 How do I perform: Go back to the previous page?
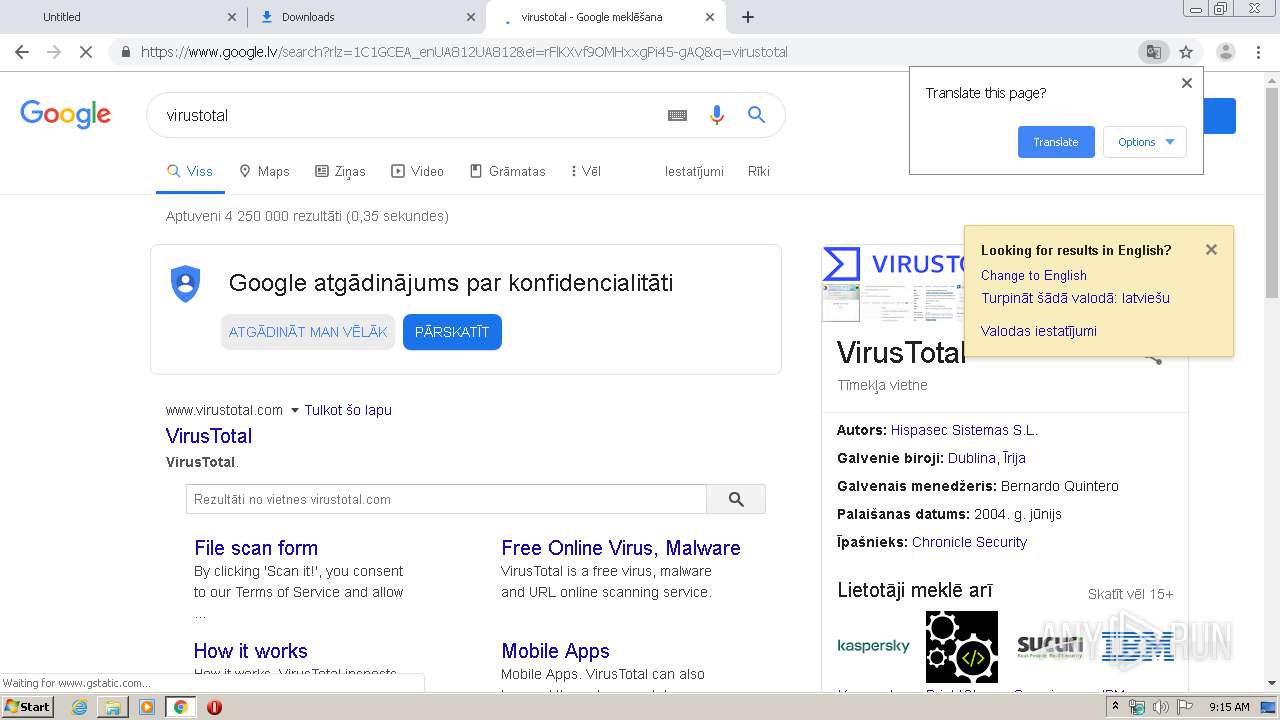pos(22,52)
